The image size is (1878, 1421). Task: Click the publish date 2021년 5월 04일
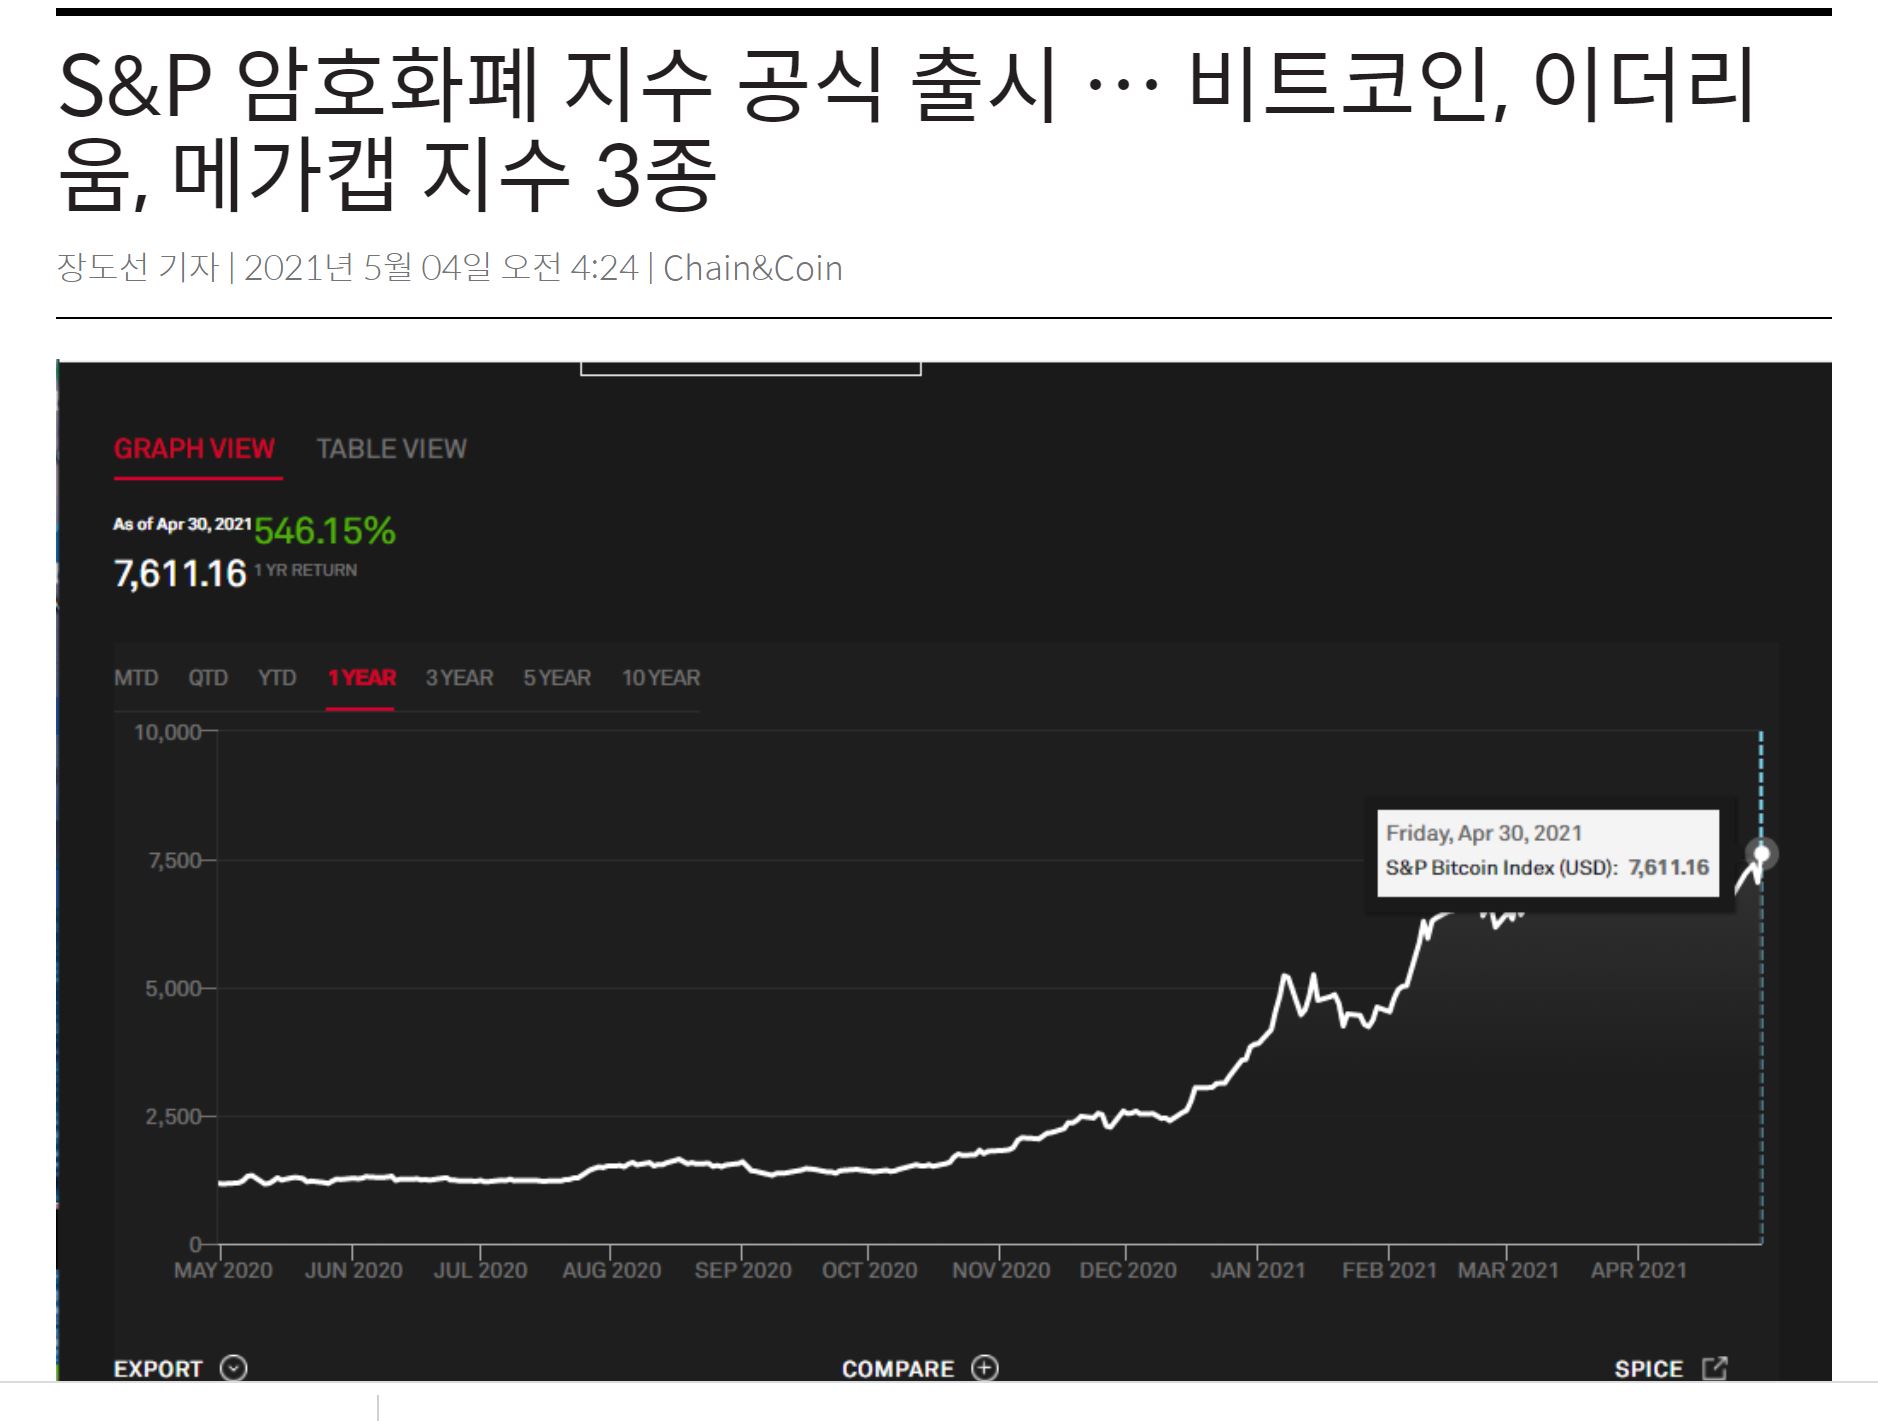click(368, 268)
